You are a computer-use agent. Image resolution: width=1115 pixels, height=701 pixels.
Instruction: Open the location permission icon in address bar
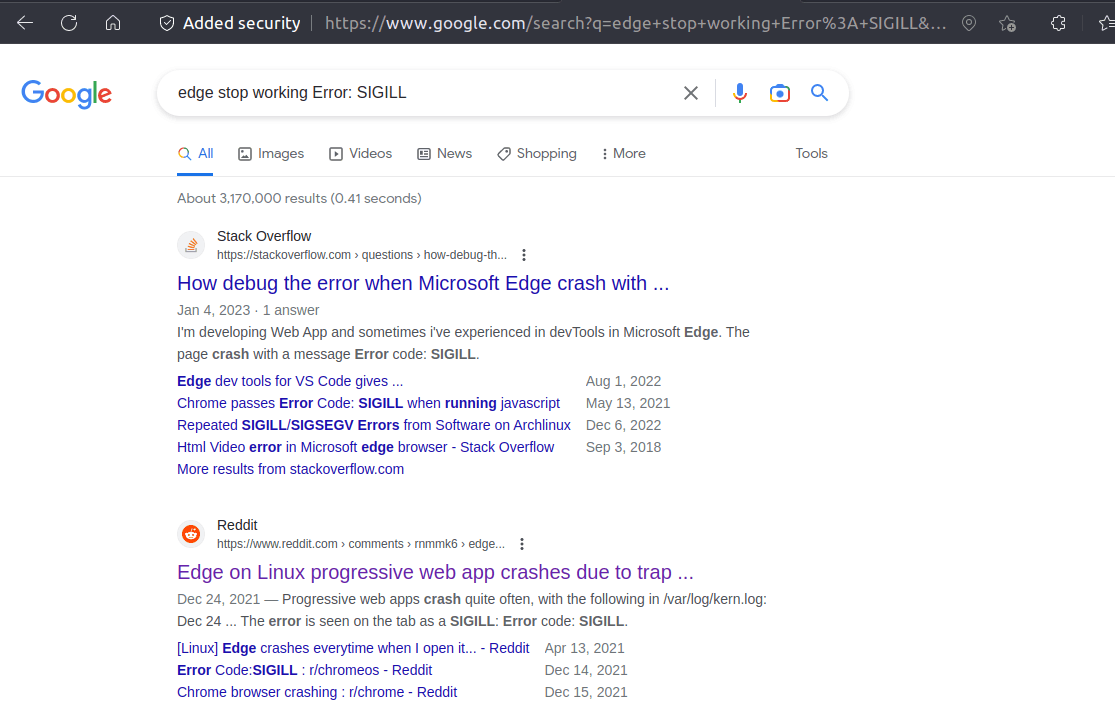pos(968,23)
